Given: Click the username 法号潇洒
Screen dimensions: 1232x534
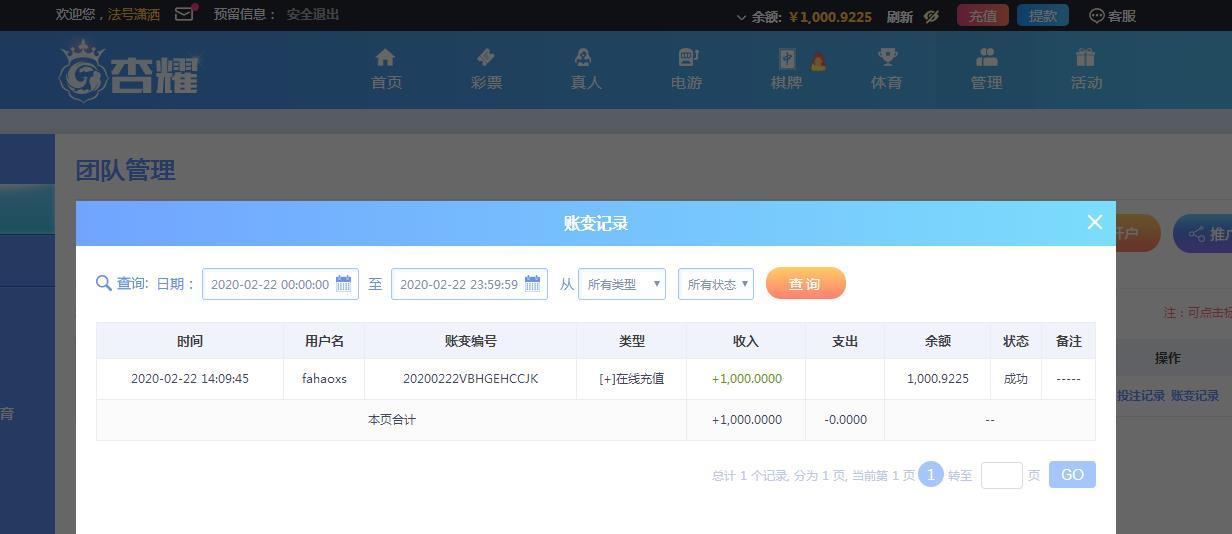Looking at the screenshot, I should (x=134, y=14).
